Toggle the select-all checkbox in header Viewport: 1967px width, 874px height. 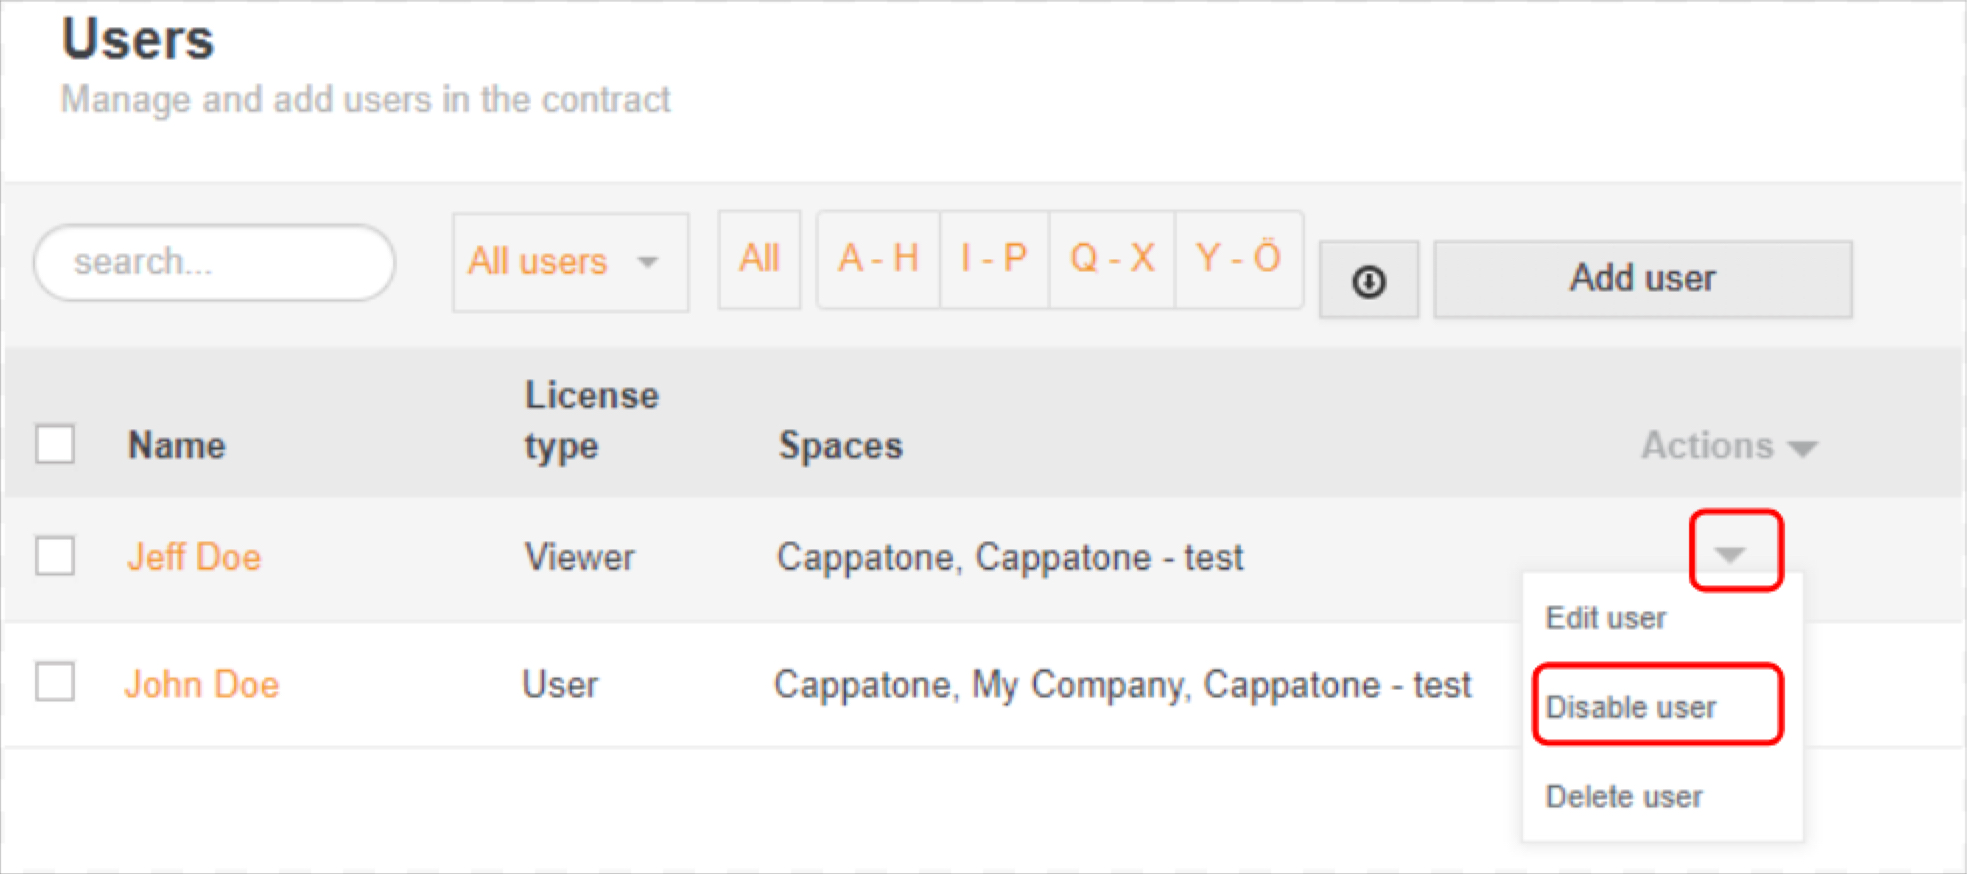(55, 444)
